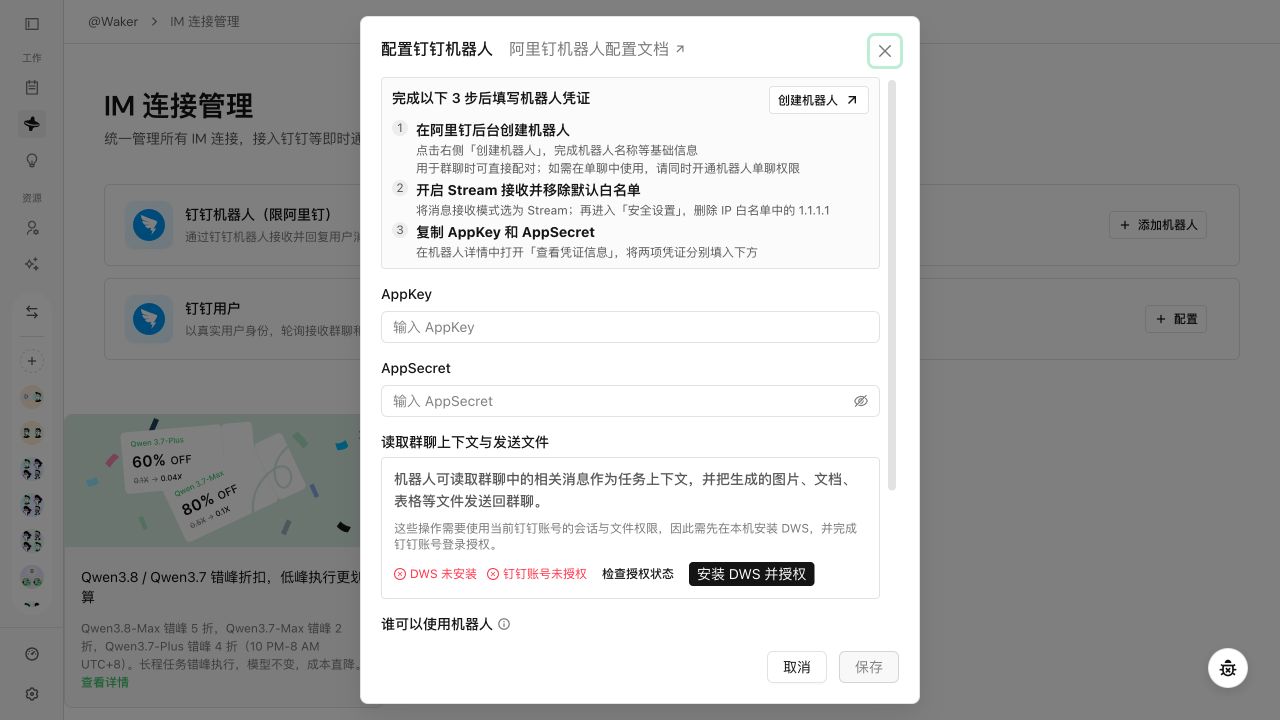Click the 取消 button
Viewport: 1280px width, 720px height.
(x=796, y=667)
